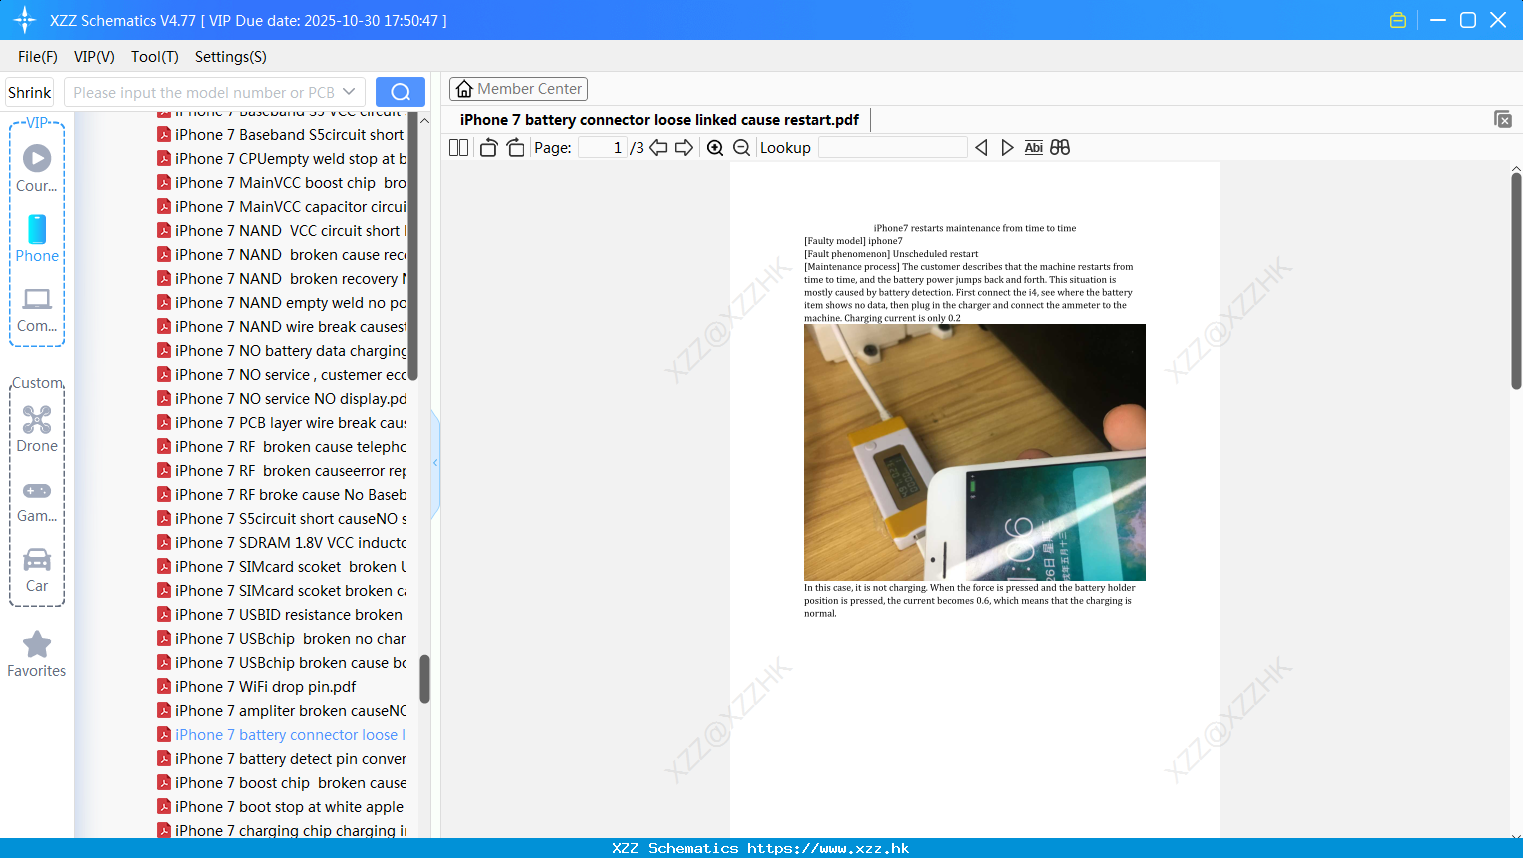
Task: Zoom out with magnifier minus icon
Action: (741, 147)
